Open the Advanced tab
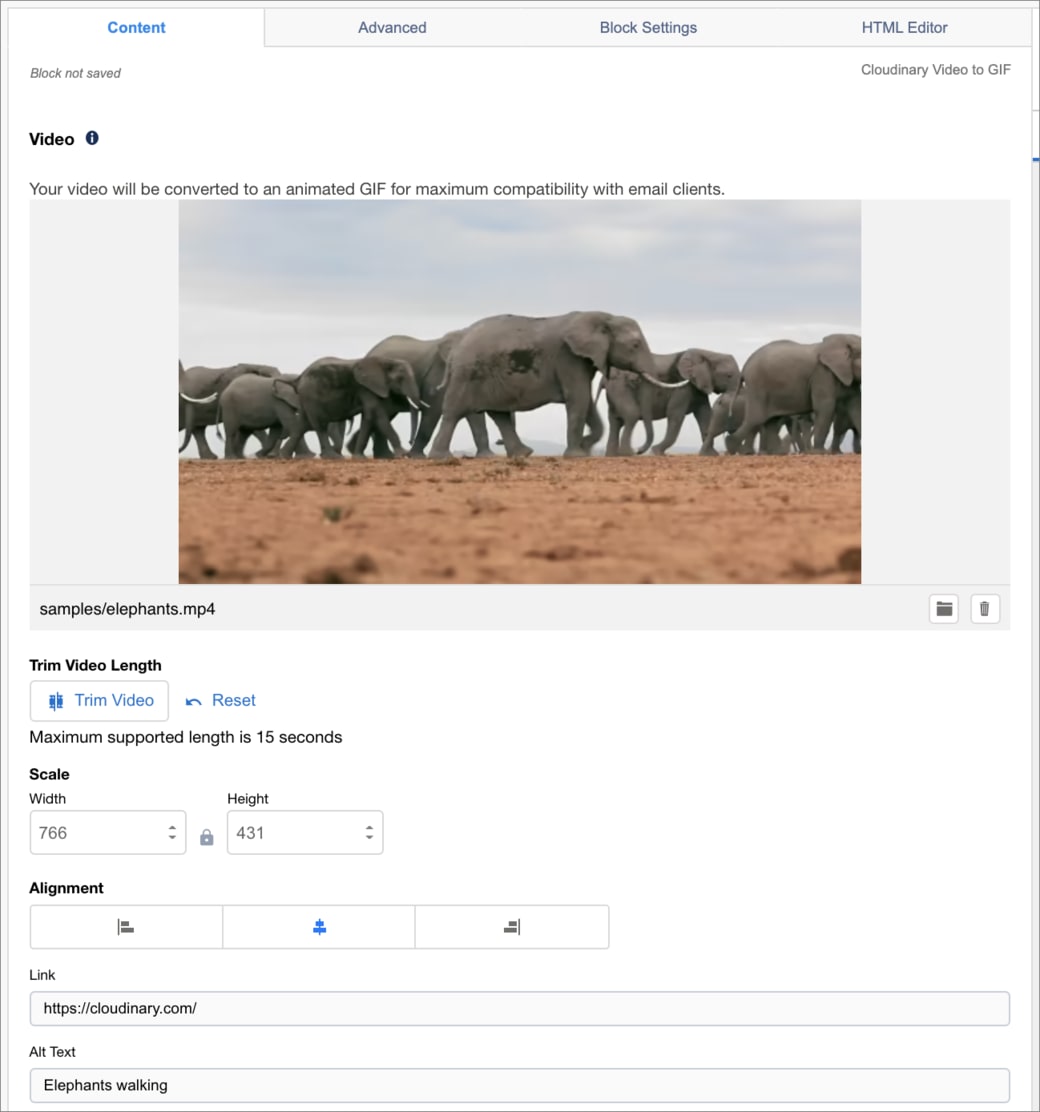1040x1112 pixels. point(392,28)
